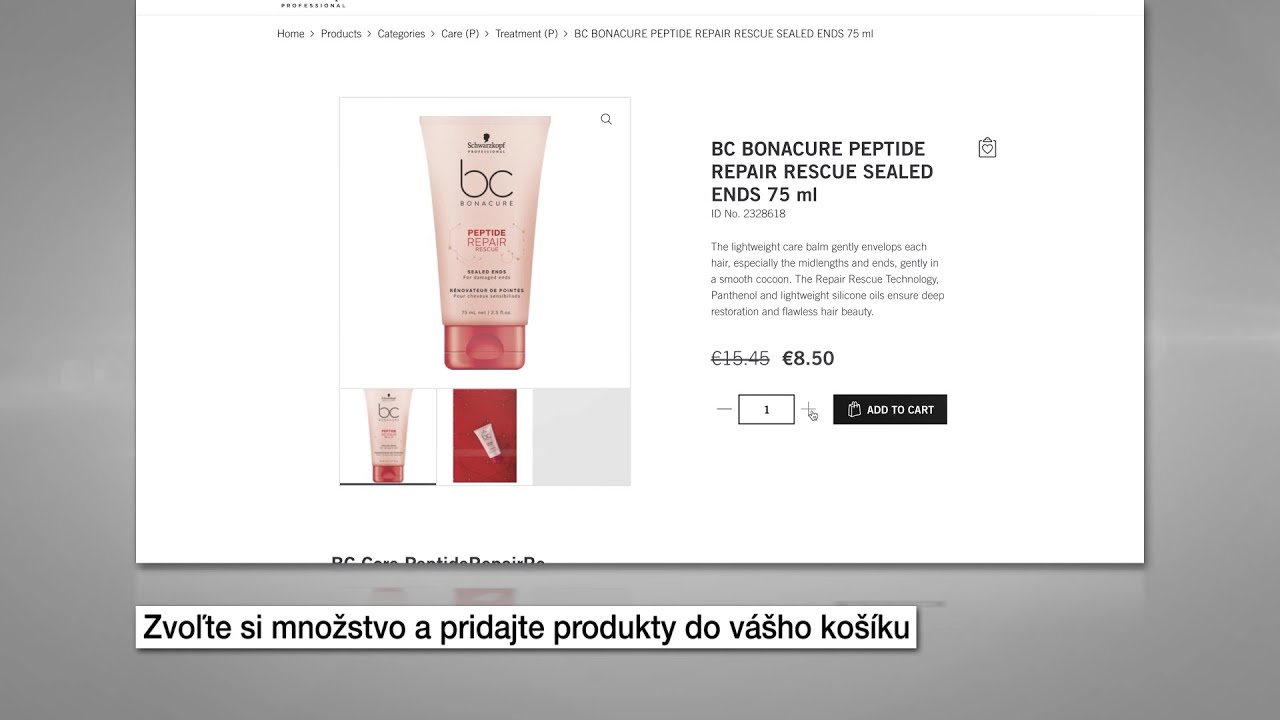The image size is (1280, 720).
Task: Click the product ID No. 2328618 text
Action: [748, 213]
